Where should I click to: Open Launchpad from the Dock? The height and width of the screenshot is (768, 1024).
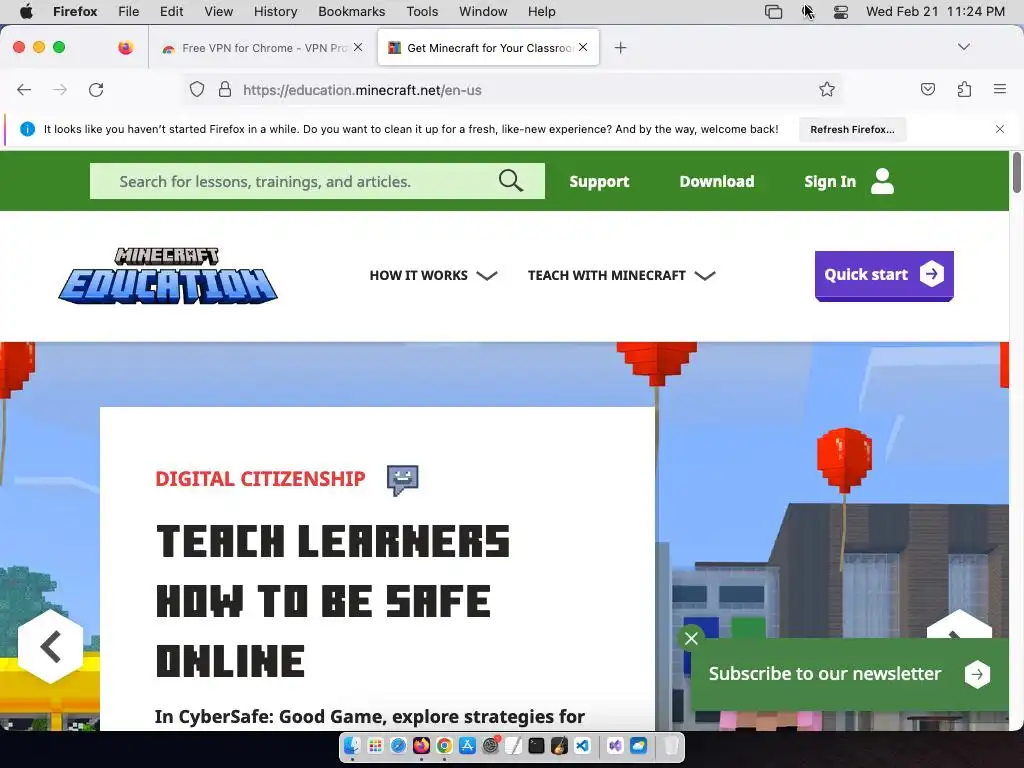375,745
